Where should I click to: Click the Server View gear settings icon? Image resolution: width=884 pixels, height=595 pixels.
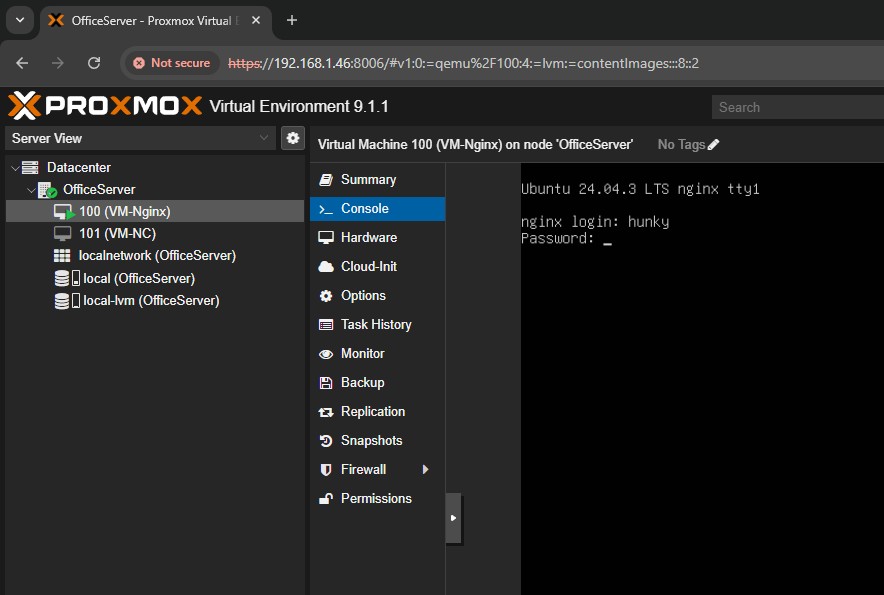pyautogui.click(x=293, y=138)
